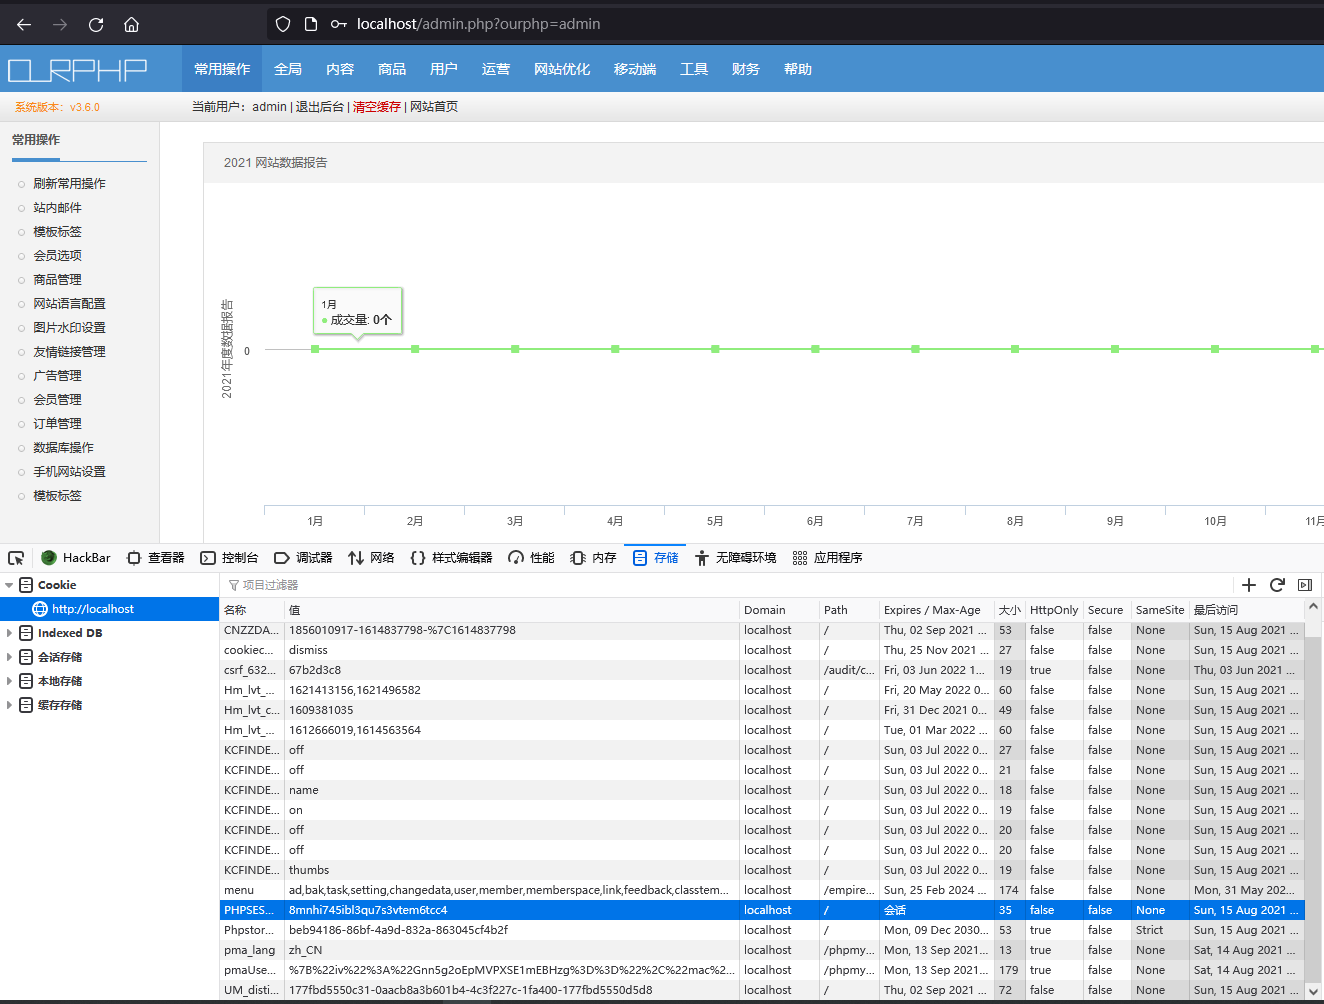Click the 1月 data point on chart
The height and width of the screenshot is (1004, 1324).
[315, 349]
